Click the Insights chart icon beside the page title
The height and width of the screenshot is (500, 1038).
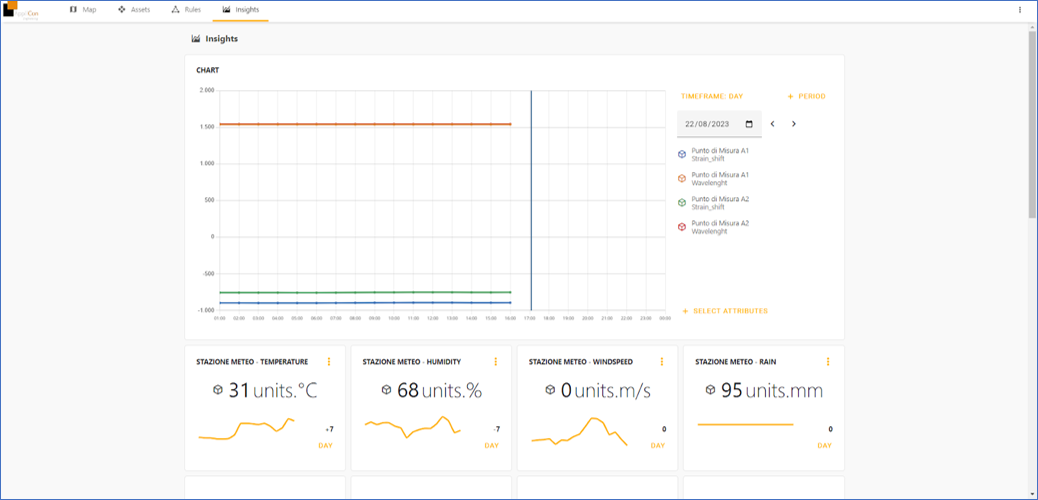(x=196, y=39)
